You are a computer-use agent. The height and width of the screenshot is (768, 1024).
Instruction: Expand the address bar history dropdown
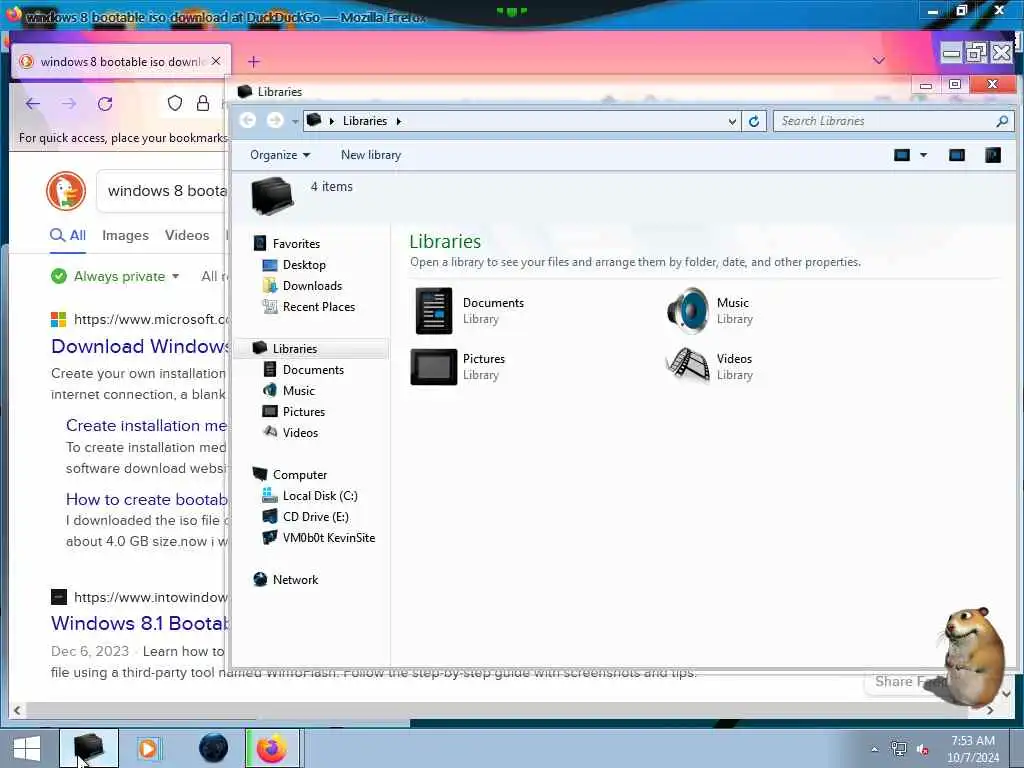click(732, 121)
